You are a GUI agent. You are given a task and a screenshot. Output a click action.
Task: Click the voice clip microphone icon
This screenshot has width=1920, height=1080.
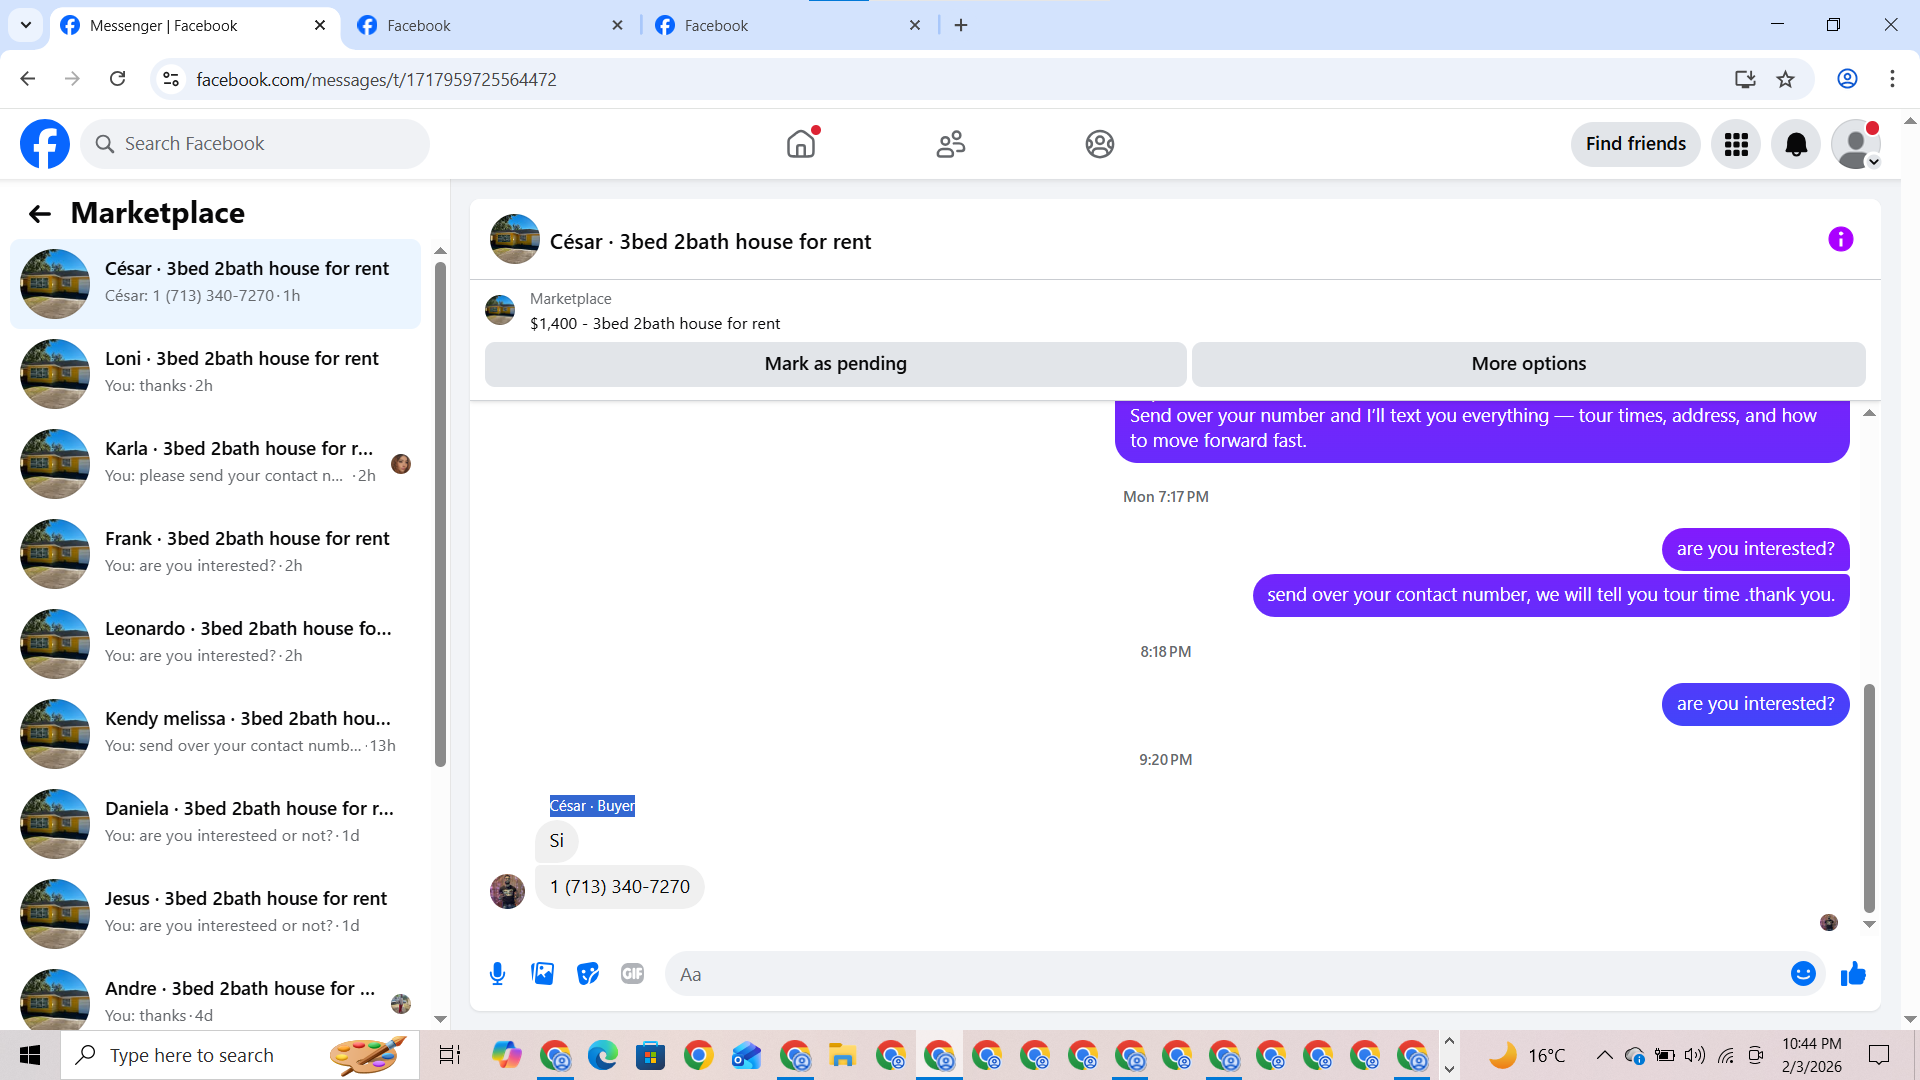[497, 973]
